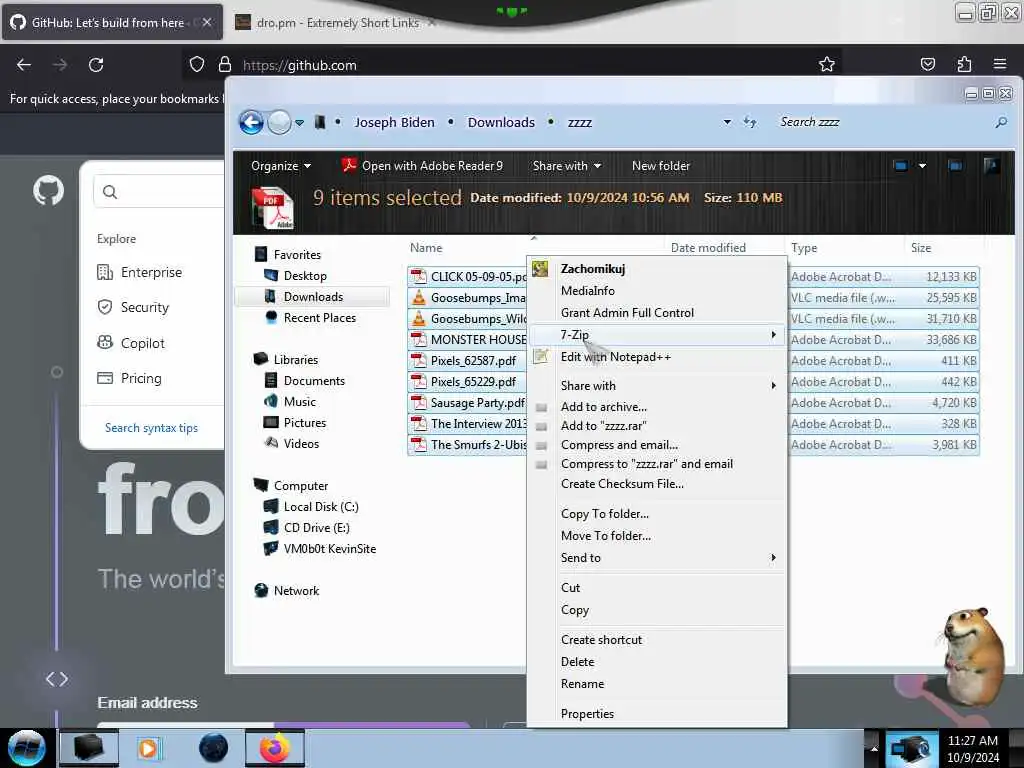Click the New folder button
The image size is (1024, 768).
[x=660, y=166]
